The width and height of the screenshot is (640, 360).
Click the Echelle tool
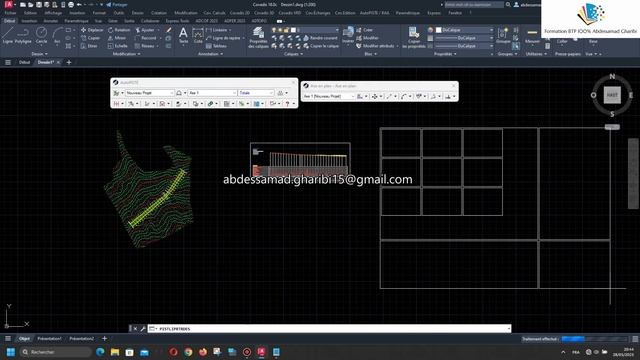[x=118, y=46]
